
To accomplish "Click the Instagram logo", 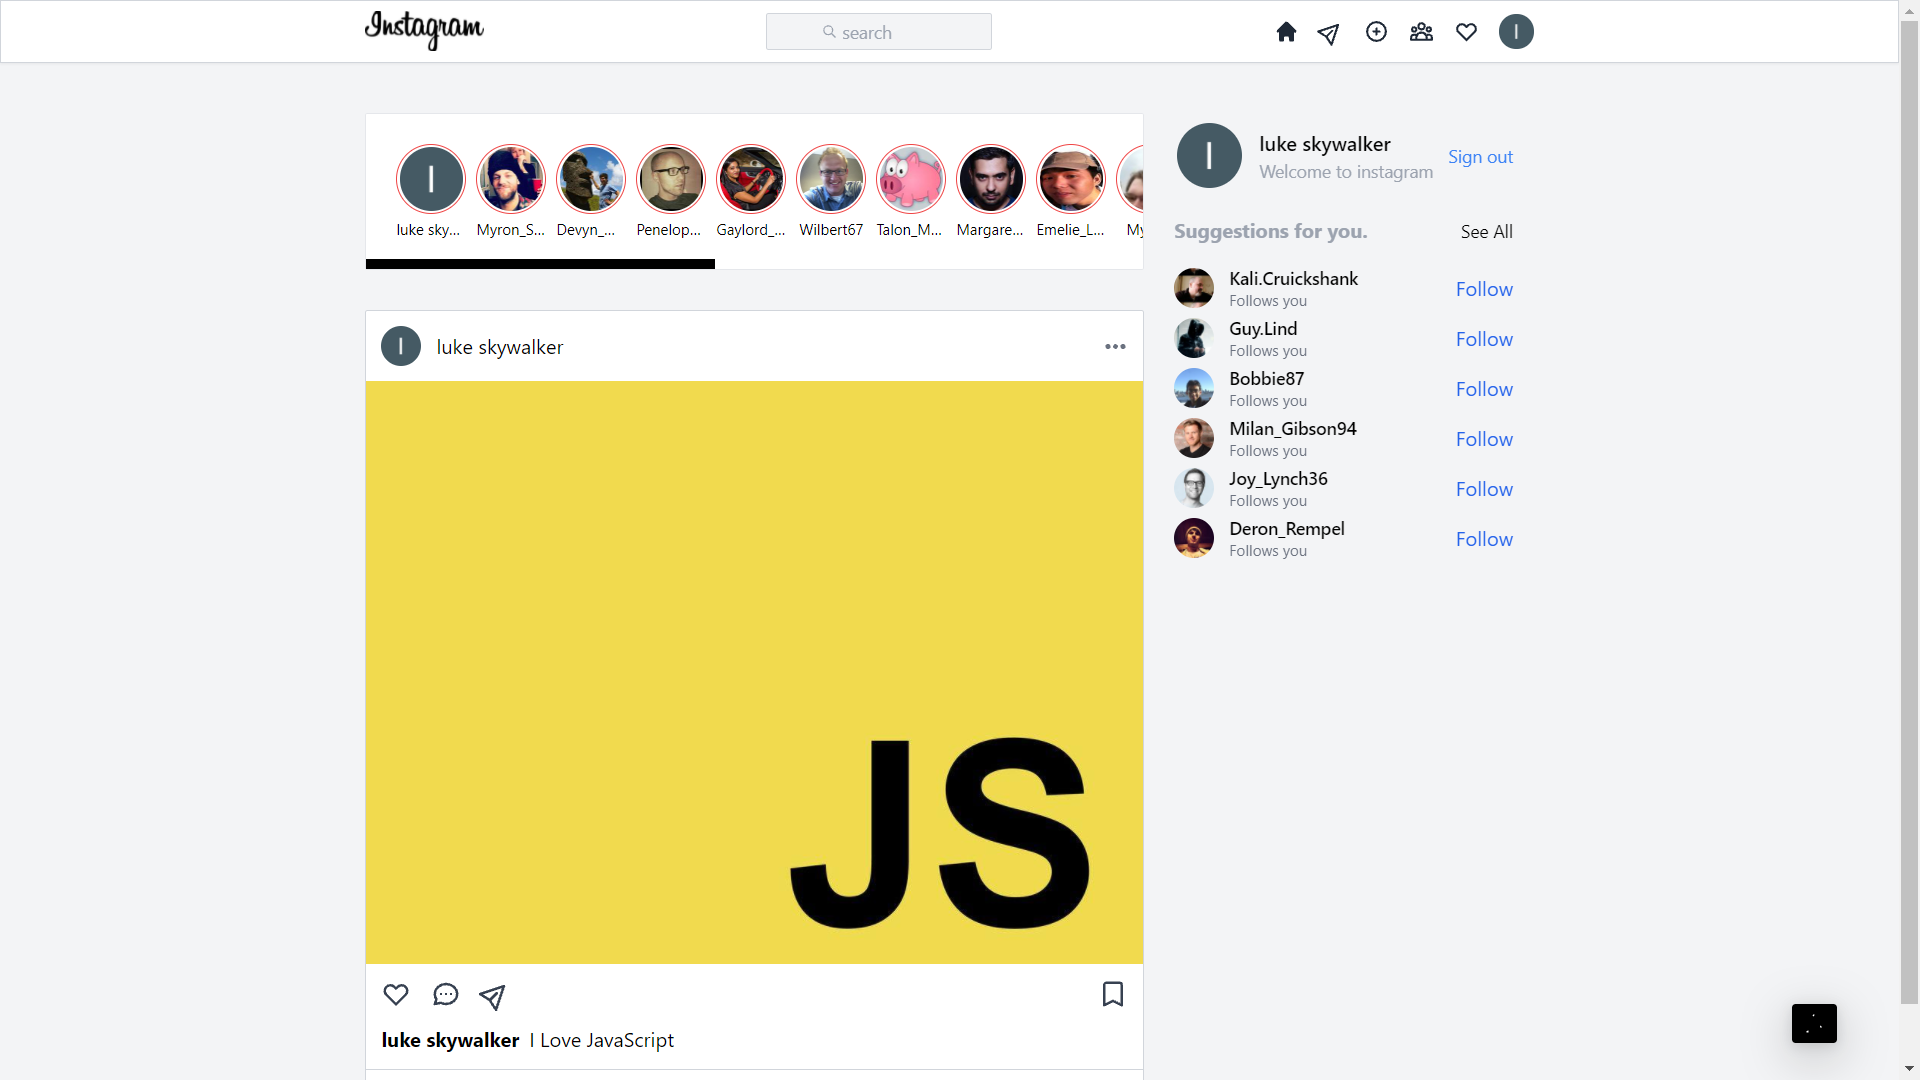I will (x=424, y=30).
